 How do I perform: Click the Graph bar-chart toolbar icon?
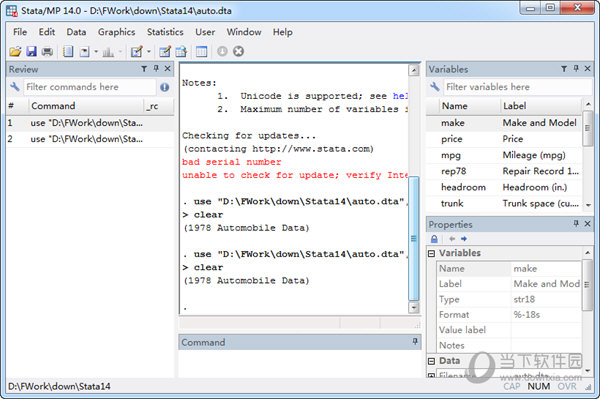[x=108, y=51]
